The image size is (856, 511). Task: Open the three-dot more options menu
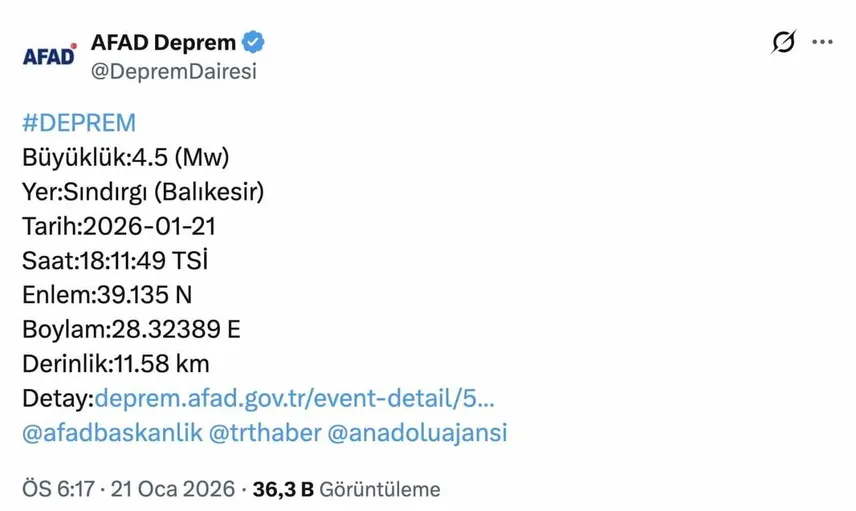point(822,42)
